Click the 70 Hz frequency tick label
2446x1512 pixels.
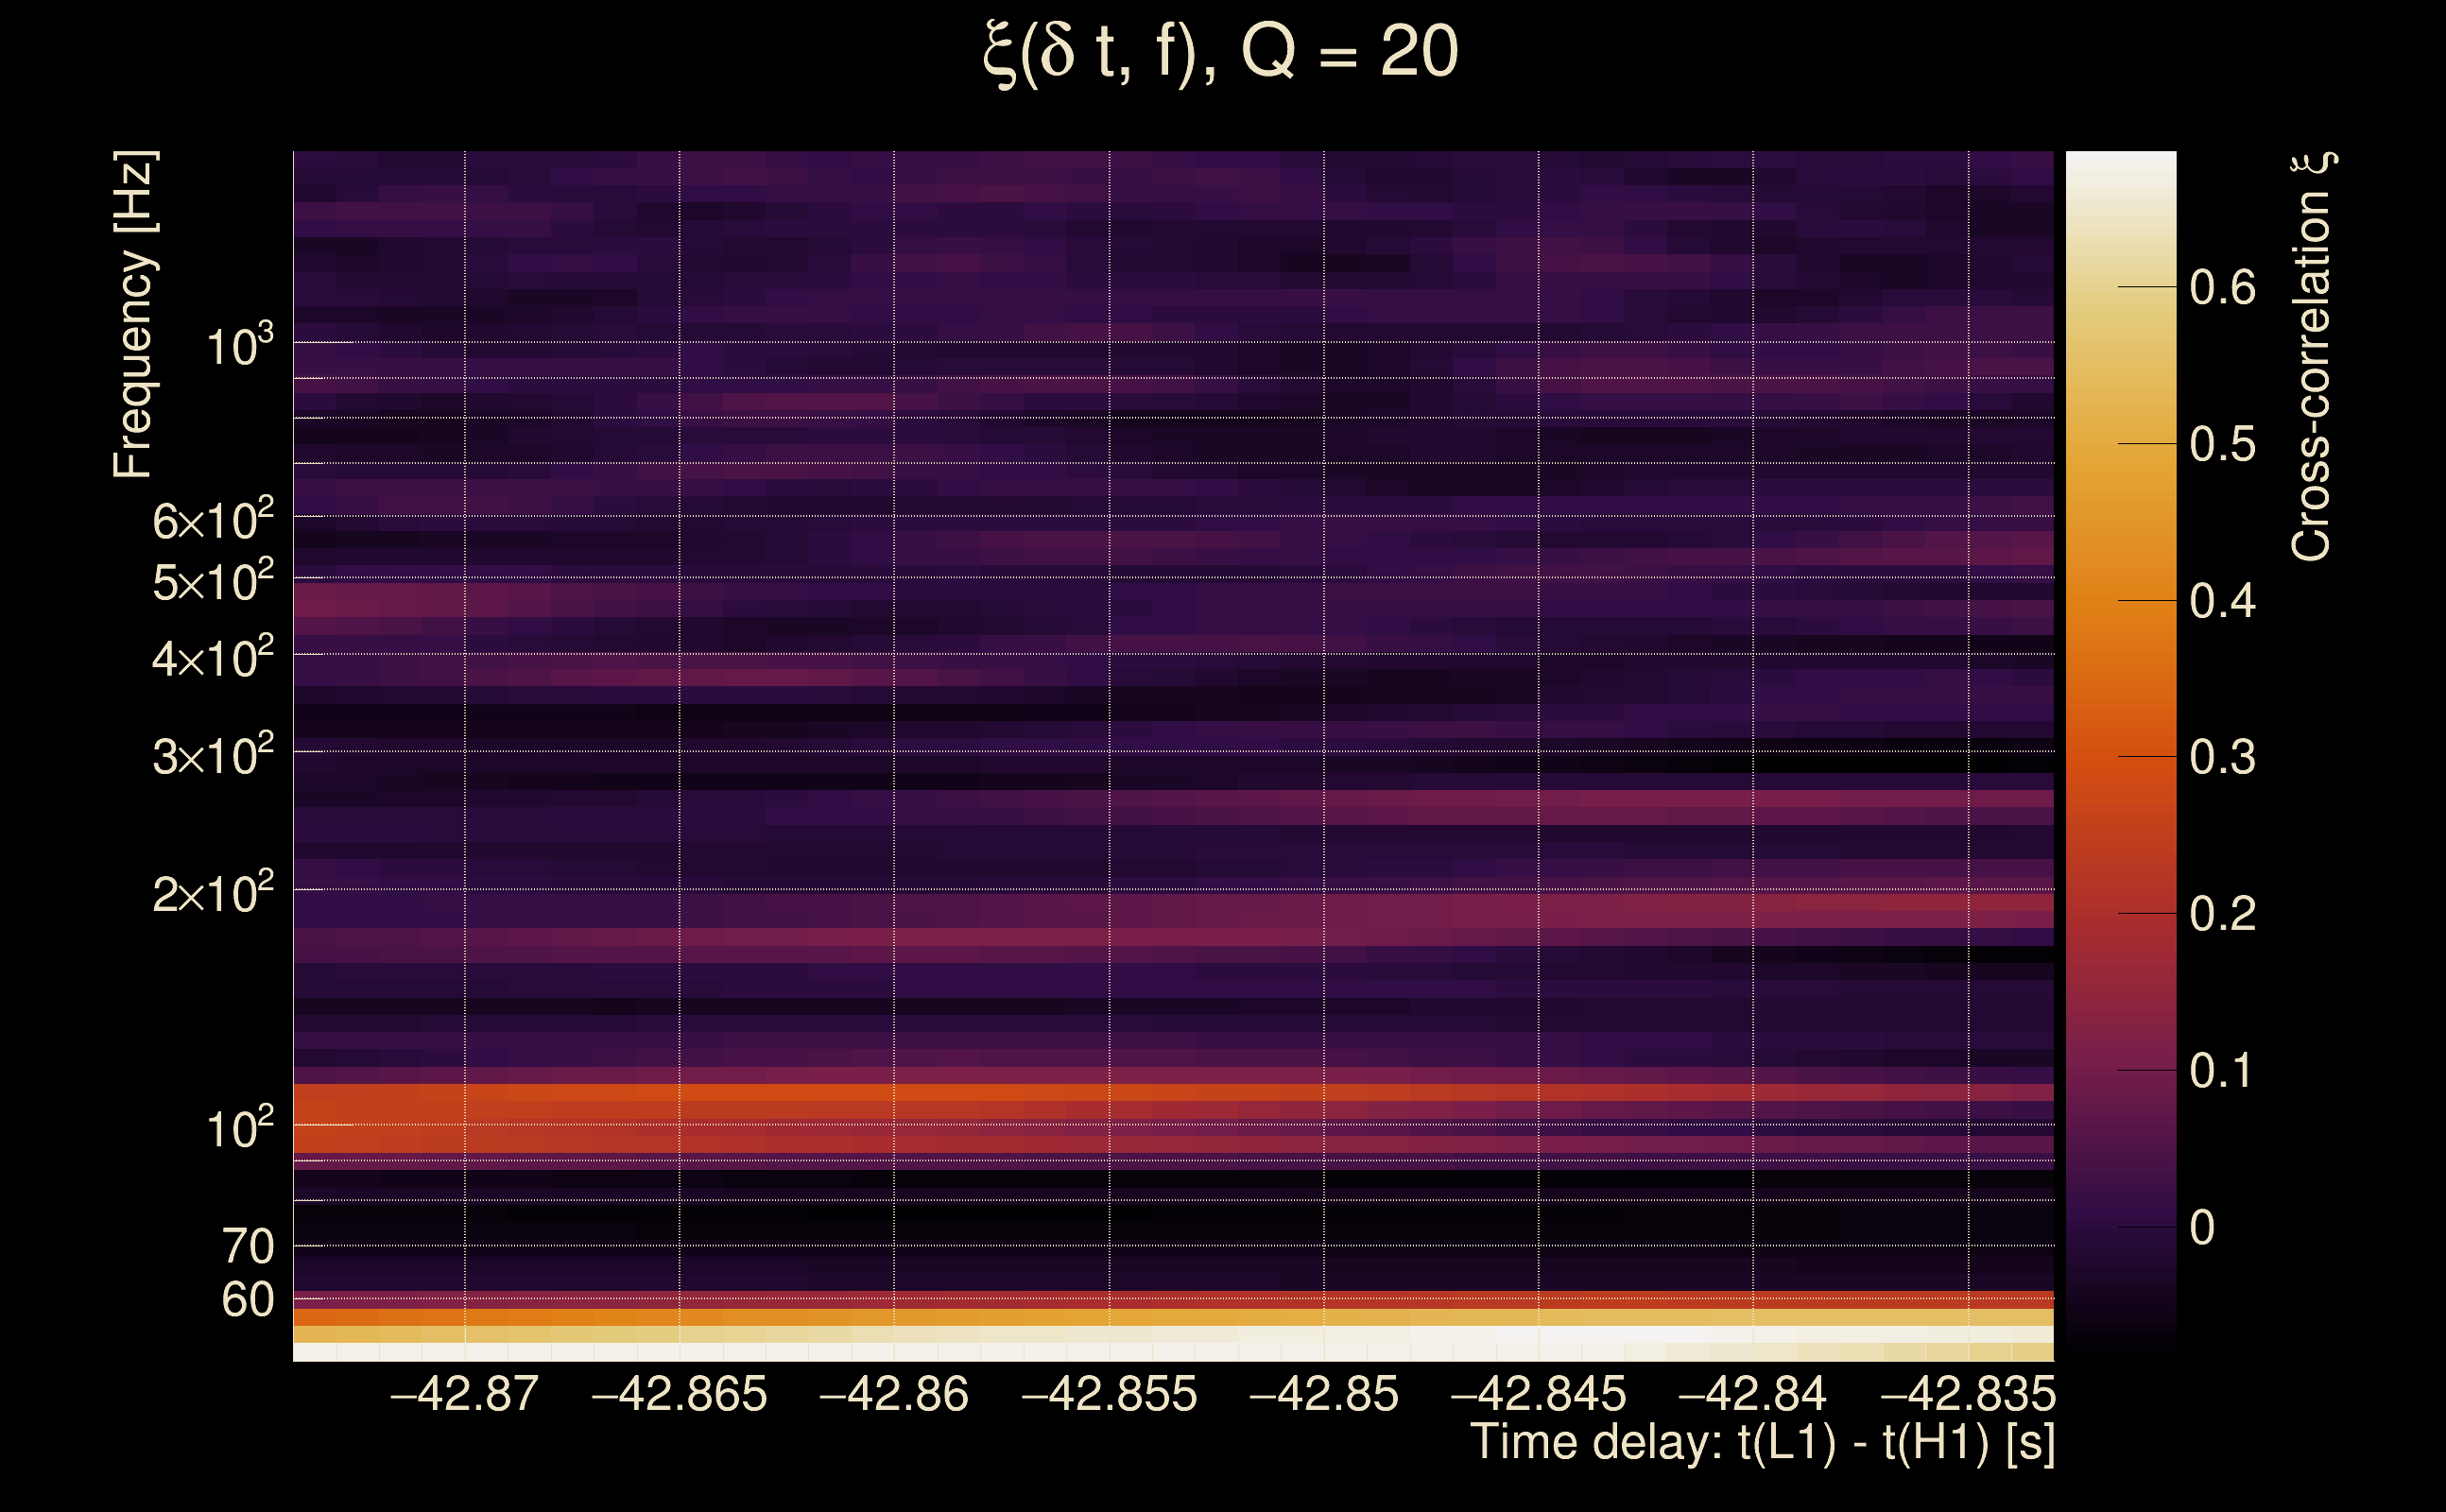pos(247,1247)
